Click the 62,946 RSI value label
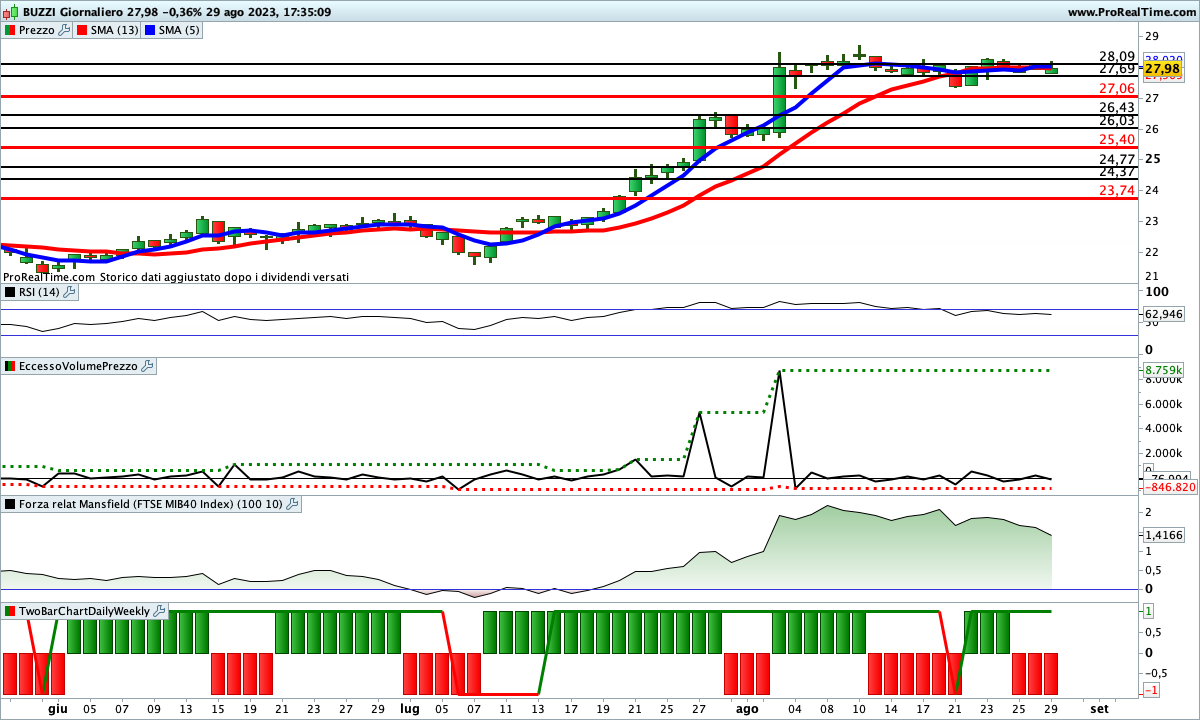This screenshot has height=720, width=1200. coord(1162,314)
